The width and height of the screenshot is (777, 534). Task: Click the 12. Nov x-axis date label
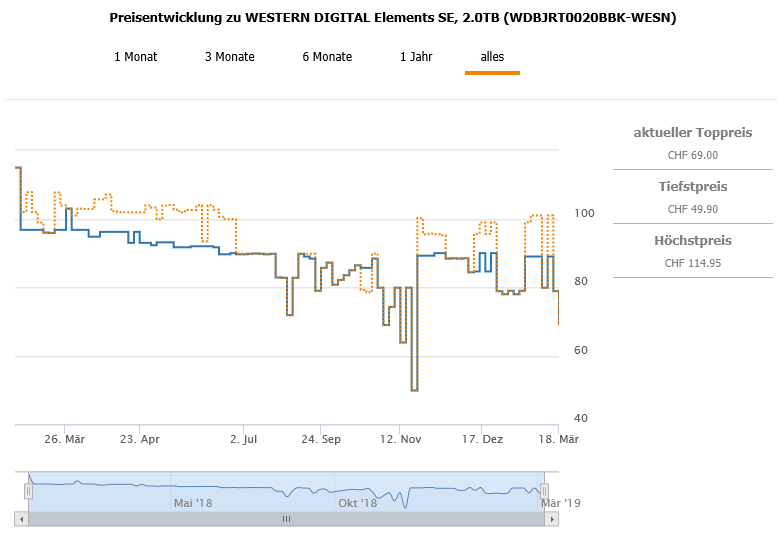[399, 439]
